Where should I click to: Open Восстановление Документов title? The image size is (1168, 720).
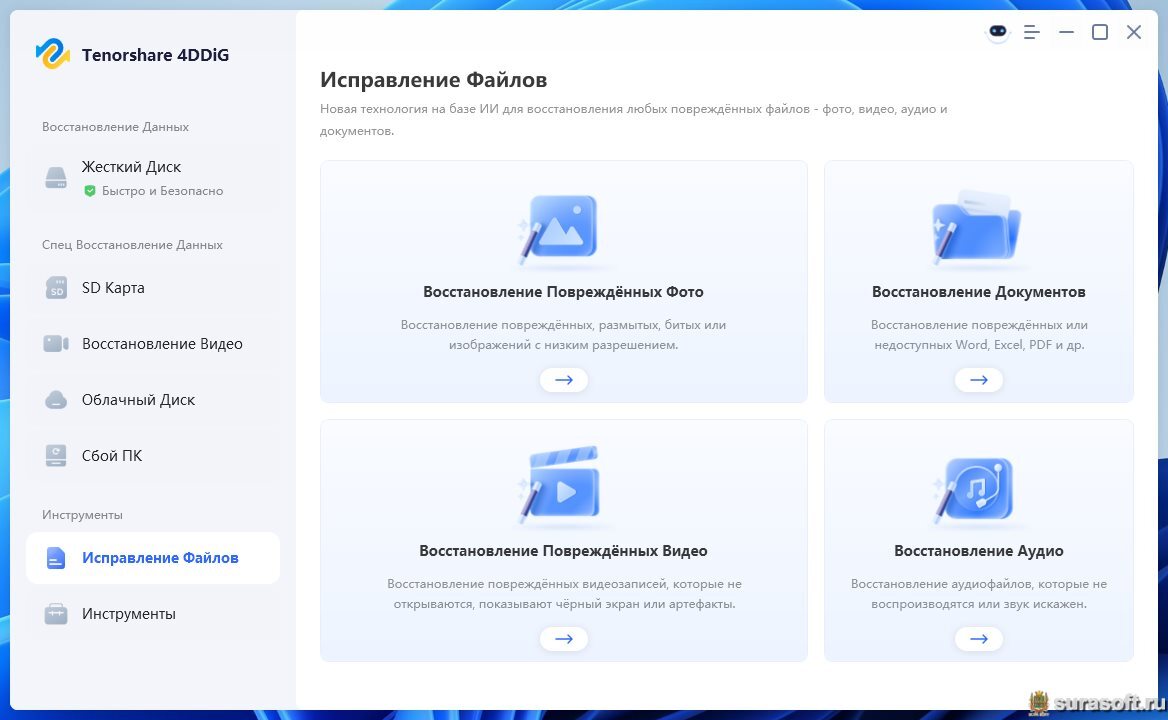[979, 292]
